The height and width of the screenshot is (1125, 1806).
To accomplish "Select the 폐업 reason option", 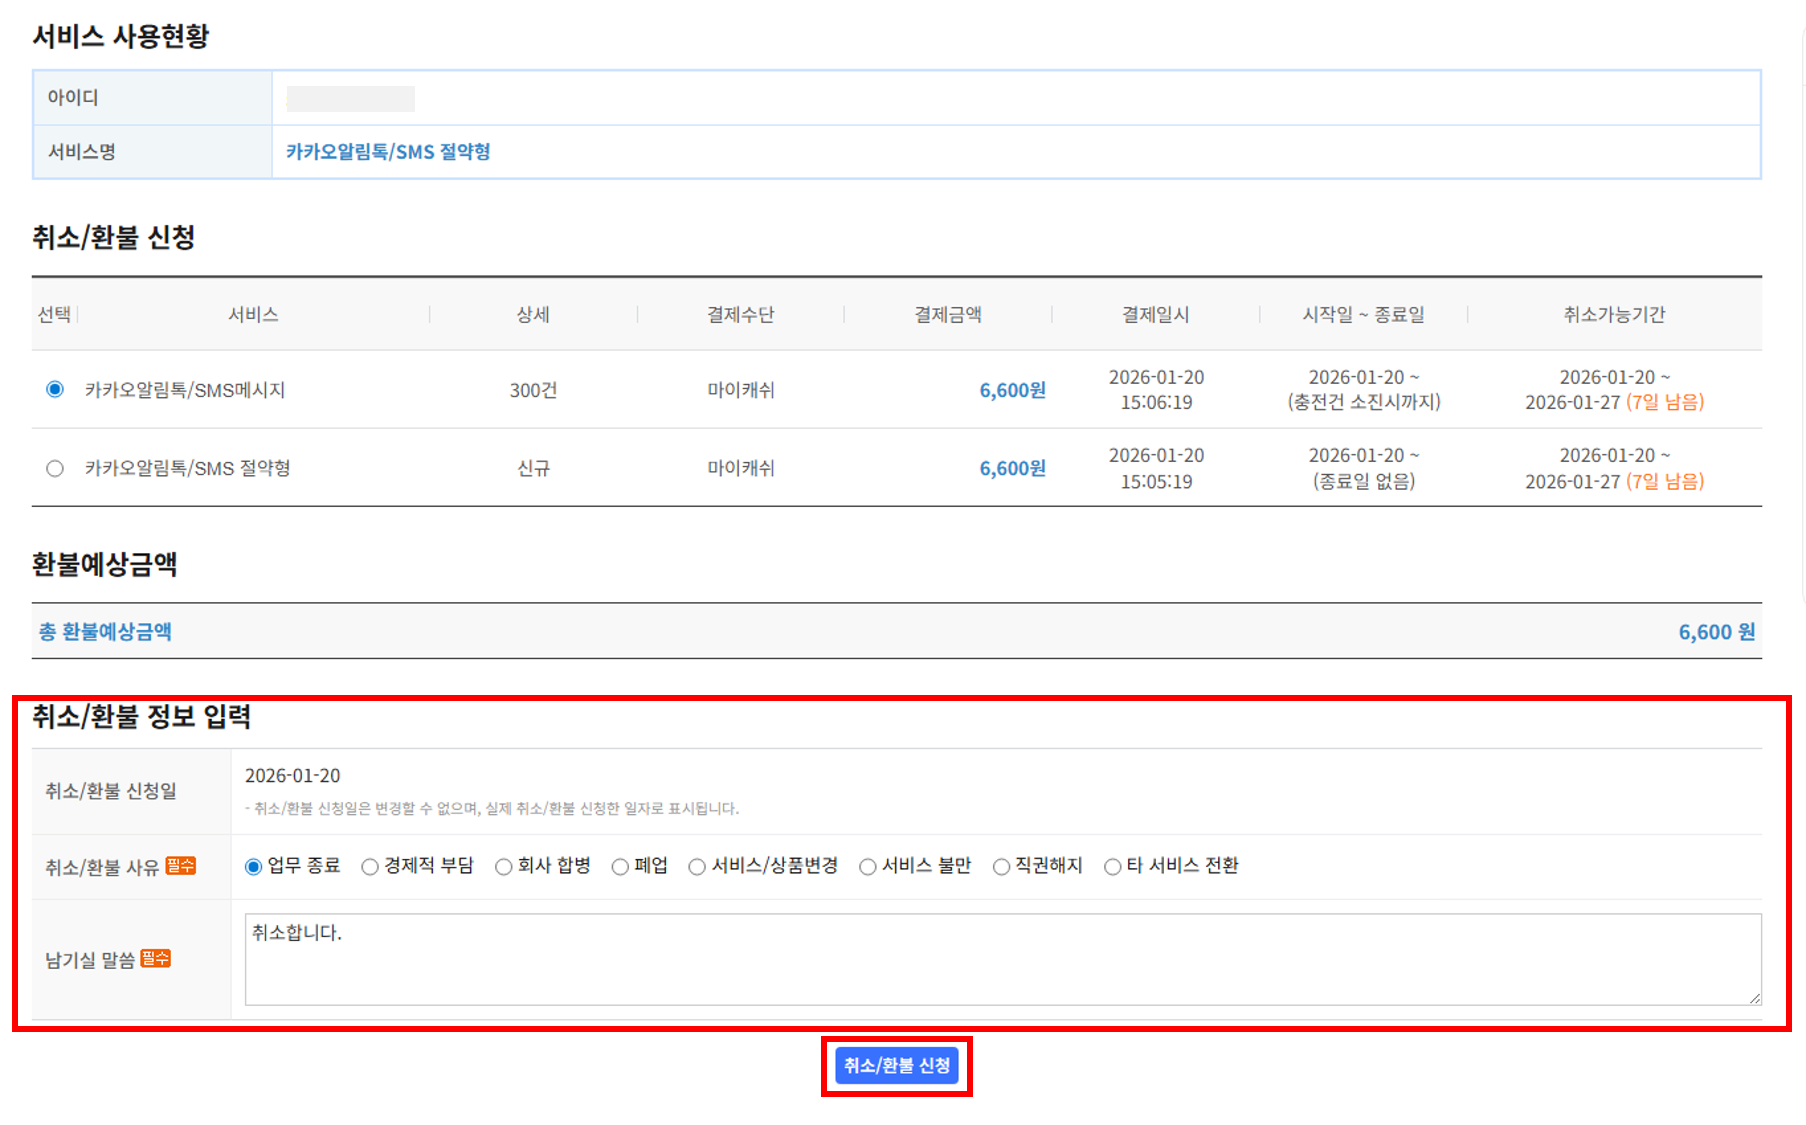I will (x=620, y=866).
